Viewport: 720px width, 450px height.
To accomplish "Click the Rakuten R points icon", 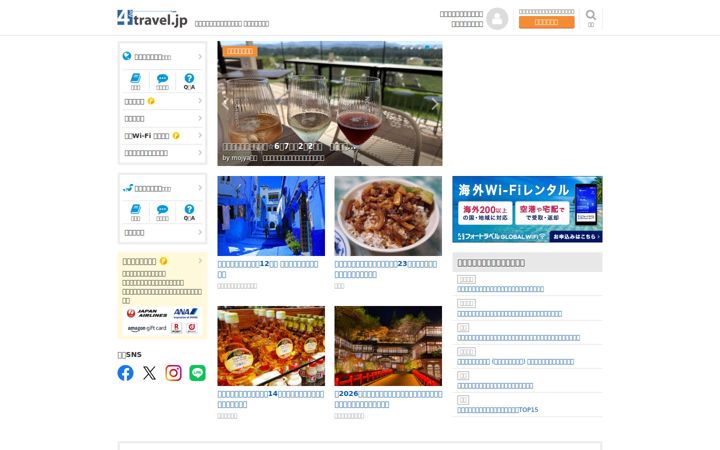I will tap(176, 328).
